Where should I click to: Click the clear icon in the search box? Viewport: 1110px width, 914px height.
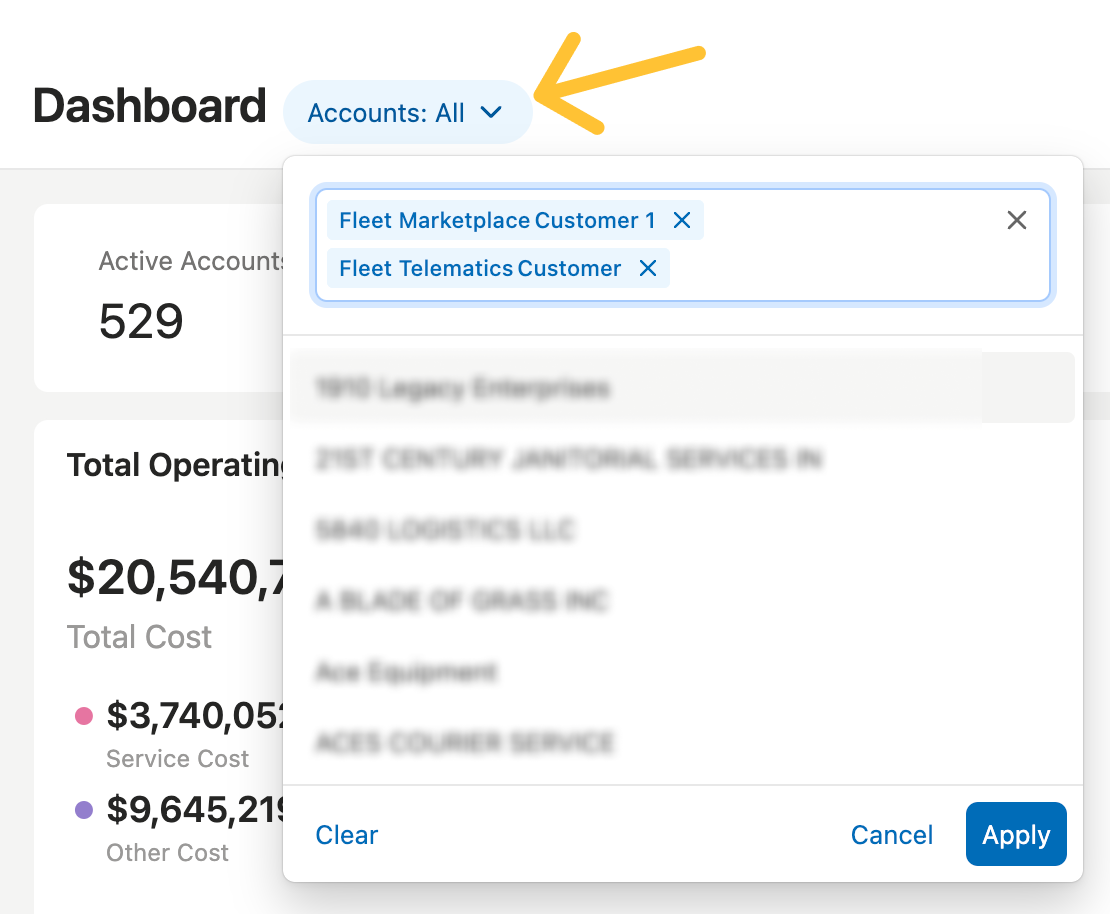pyautogui.click(x=1017, y=220)
